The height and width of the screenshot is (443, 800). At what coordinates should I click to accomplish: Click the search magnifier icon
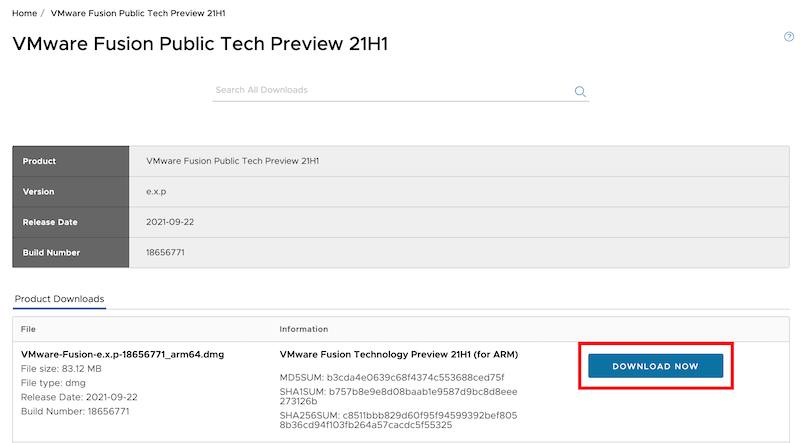click(x=580, y=91)
